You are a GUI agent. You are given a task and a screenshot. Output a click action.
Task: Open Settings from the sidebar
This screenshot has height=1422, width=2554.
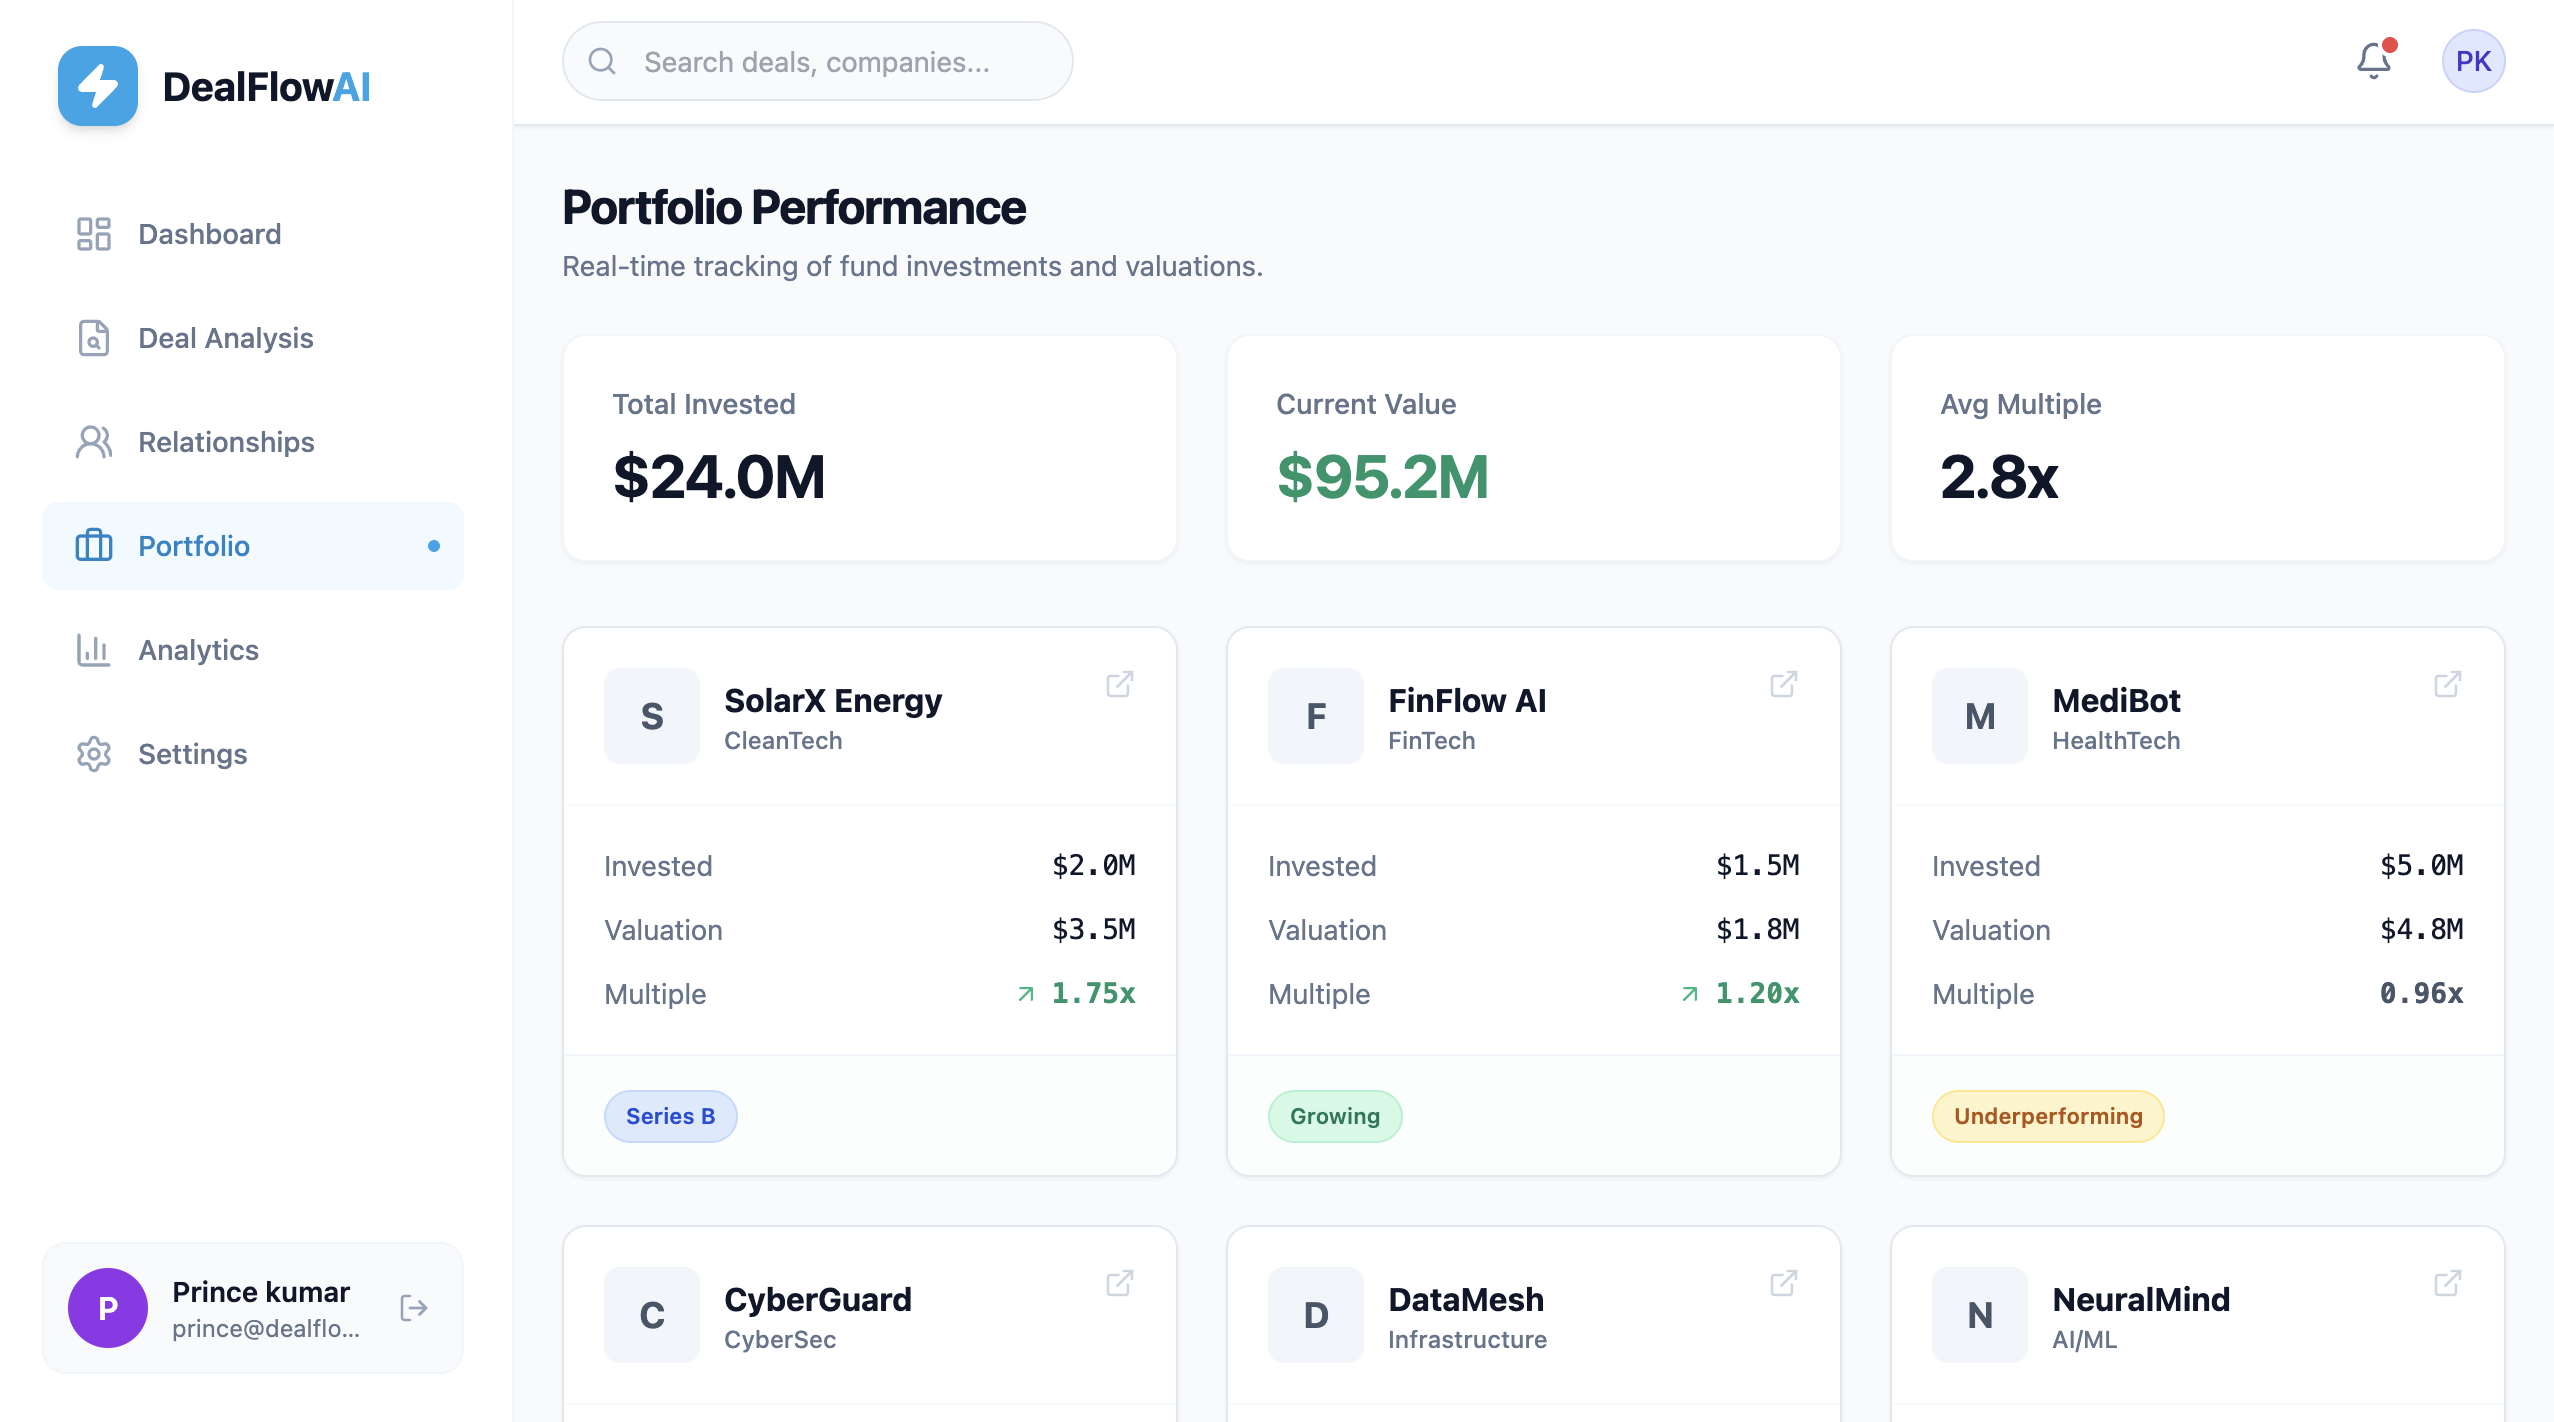[x=192, y=754]
